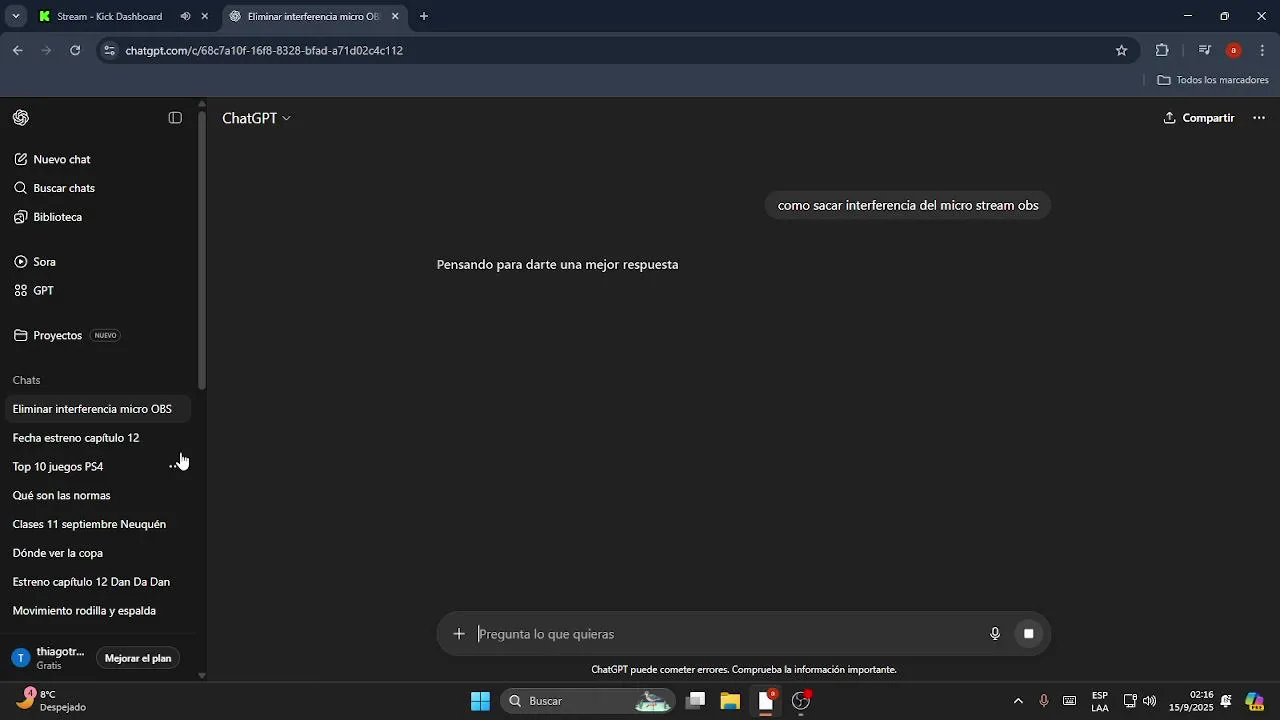1280x720 pixels.
Task: Open the volume control in system tray
Action: pyautogui.click(x=1150, y=701)
